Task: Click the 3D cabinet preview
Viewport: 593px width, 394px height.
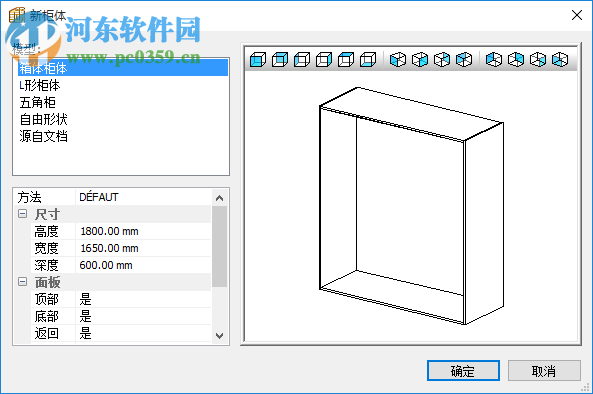Action: pos(411,206)
